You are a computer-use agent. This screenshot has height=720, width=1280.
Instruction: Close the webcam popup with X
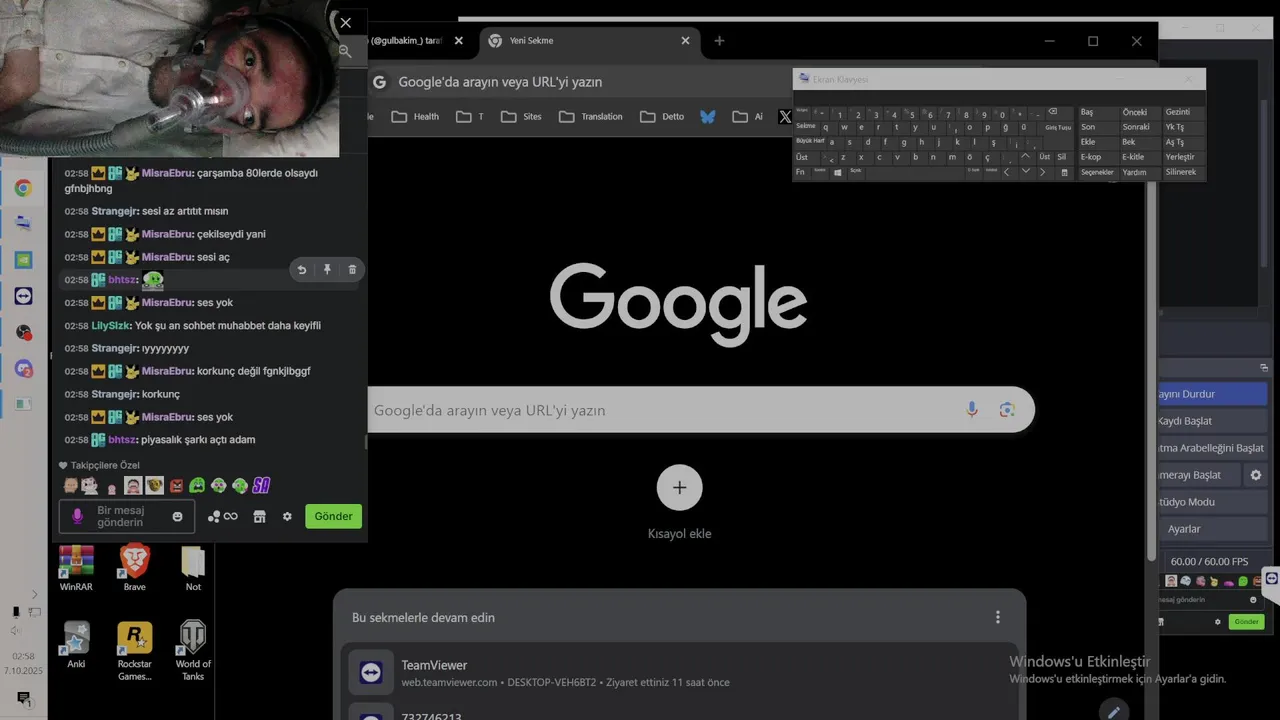[345, 23]
